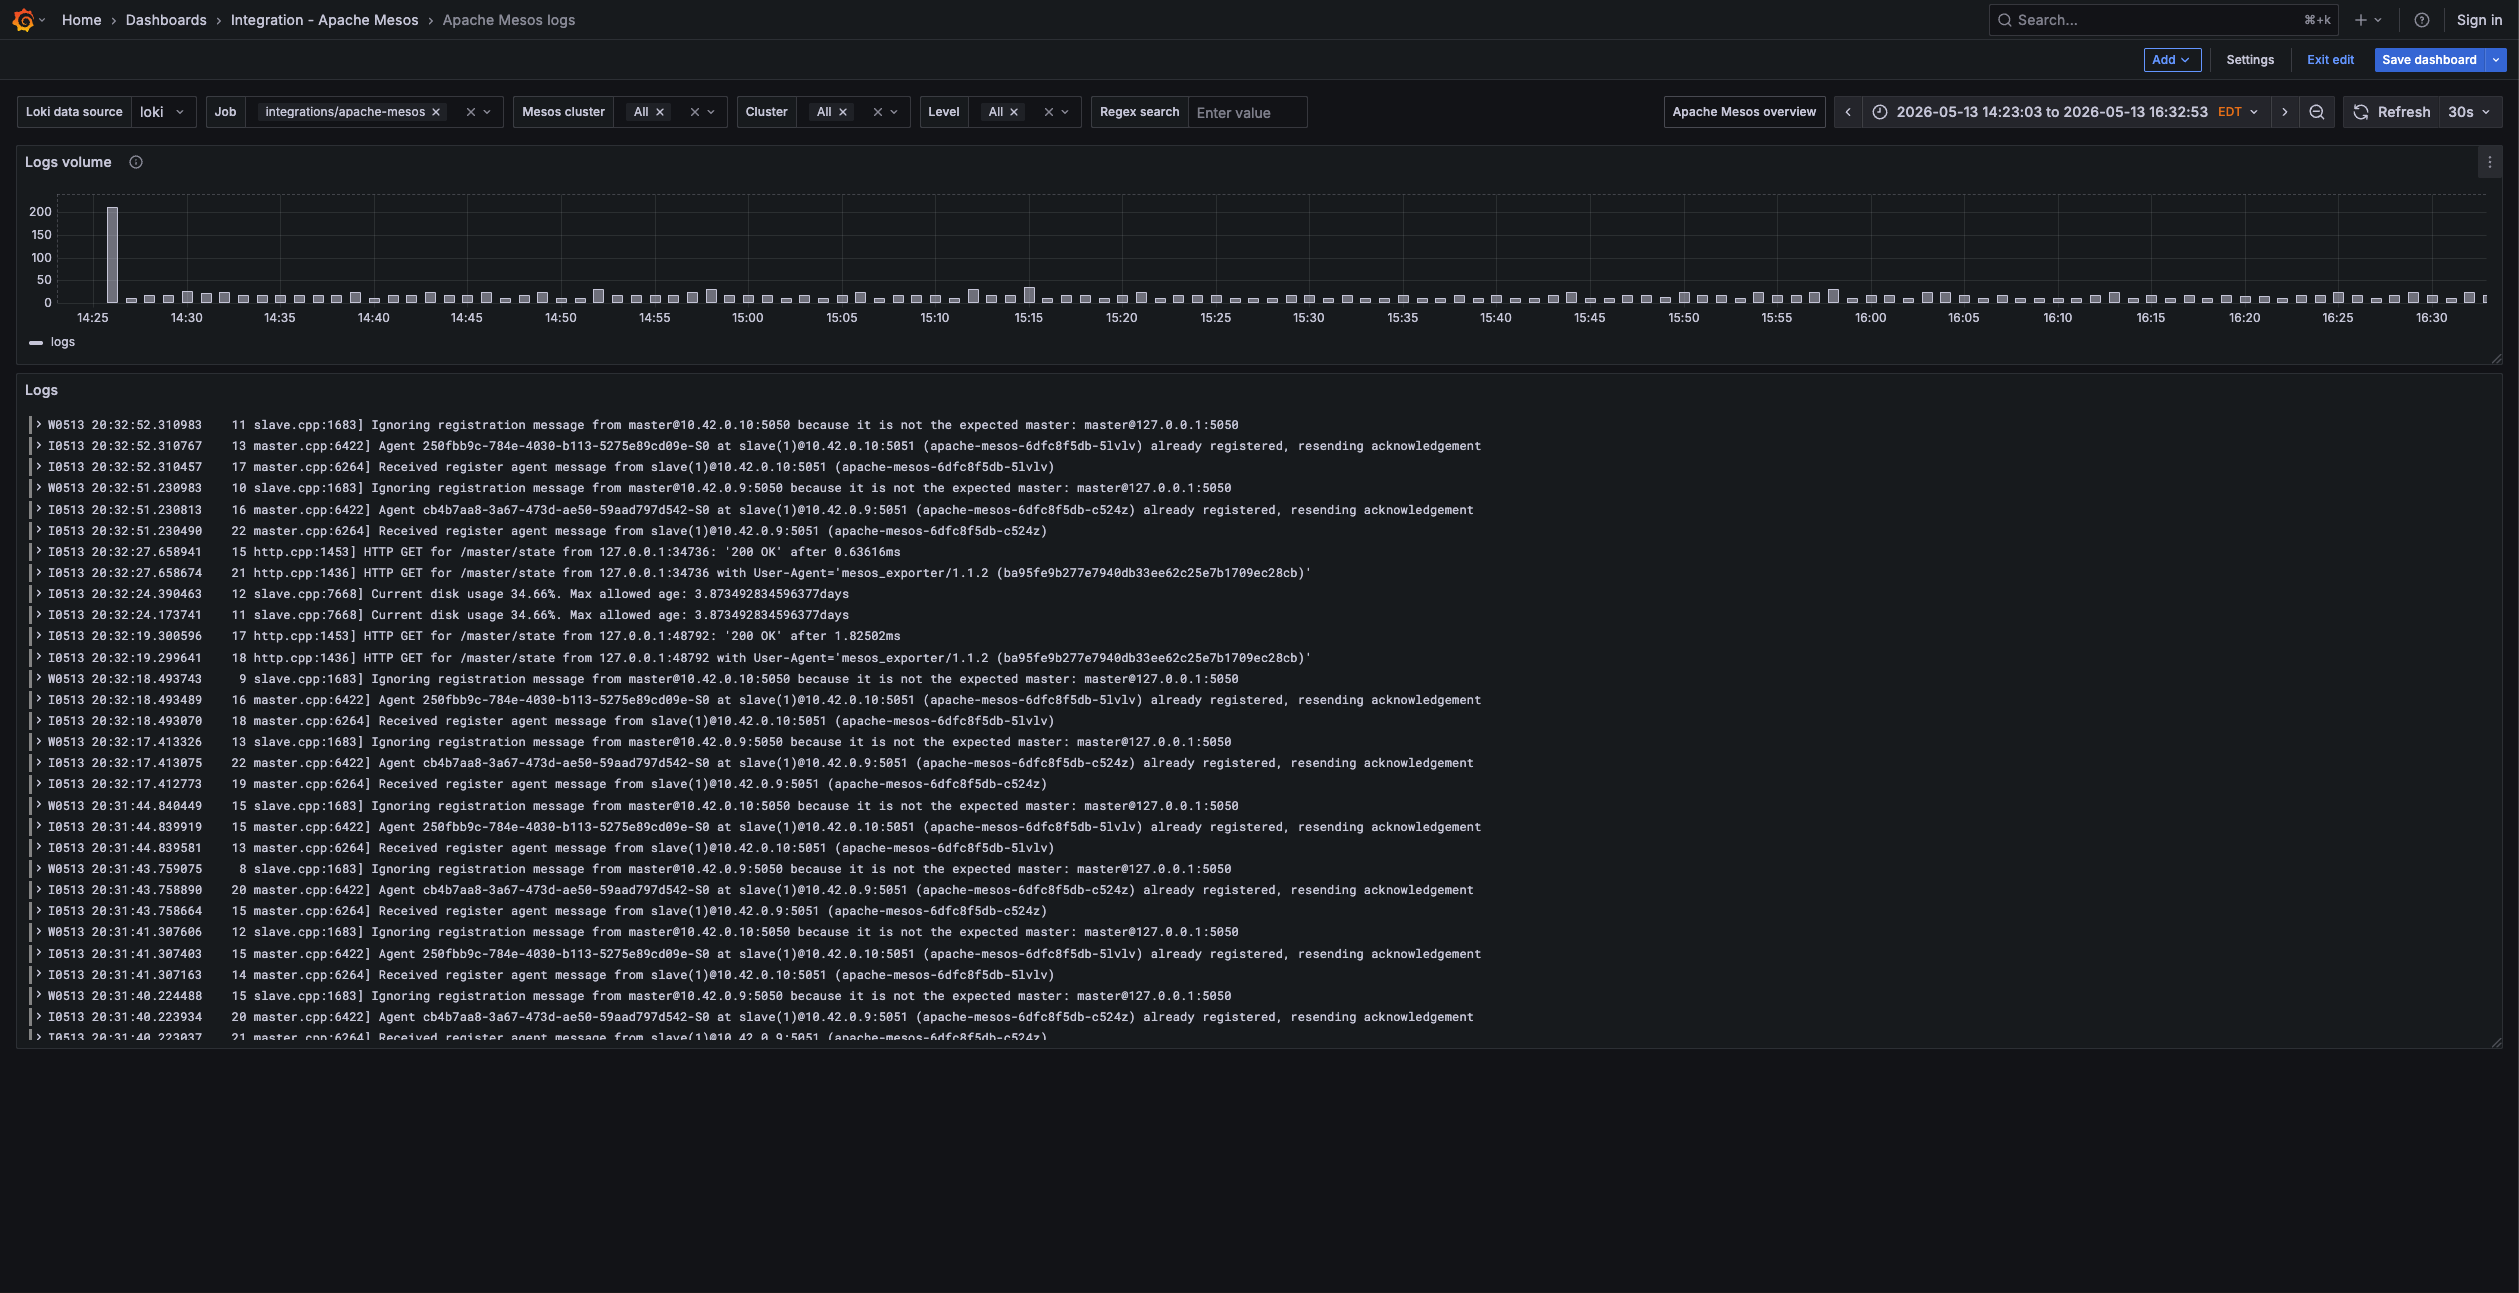Expand log line I0513 20:32:19.299641
Image resolution: width=2519 pixels, height=1293 pixels.
pyautogui.click(x=38, y=658)
